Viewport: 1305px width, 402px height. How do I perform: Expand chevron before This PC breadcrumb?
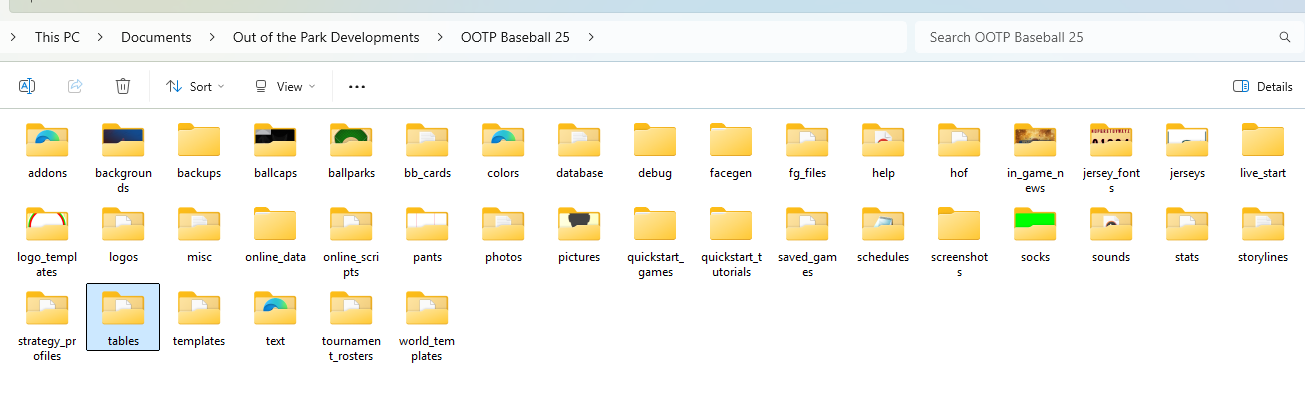(x=13, y=37)
